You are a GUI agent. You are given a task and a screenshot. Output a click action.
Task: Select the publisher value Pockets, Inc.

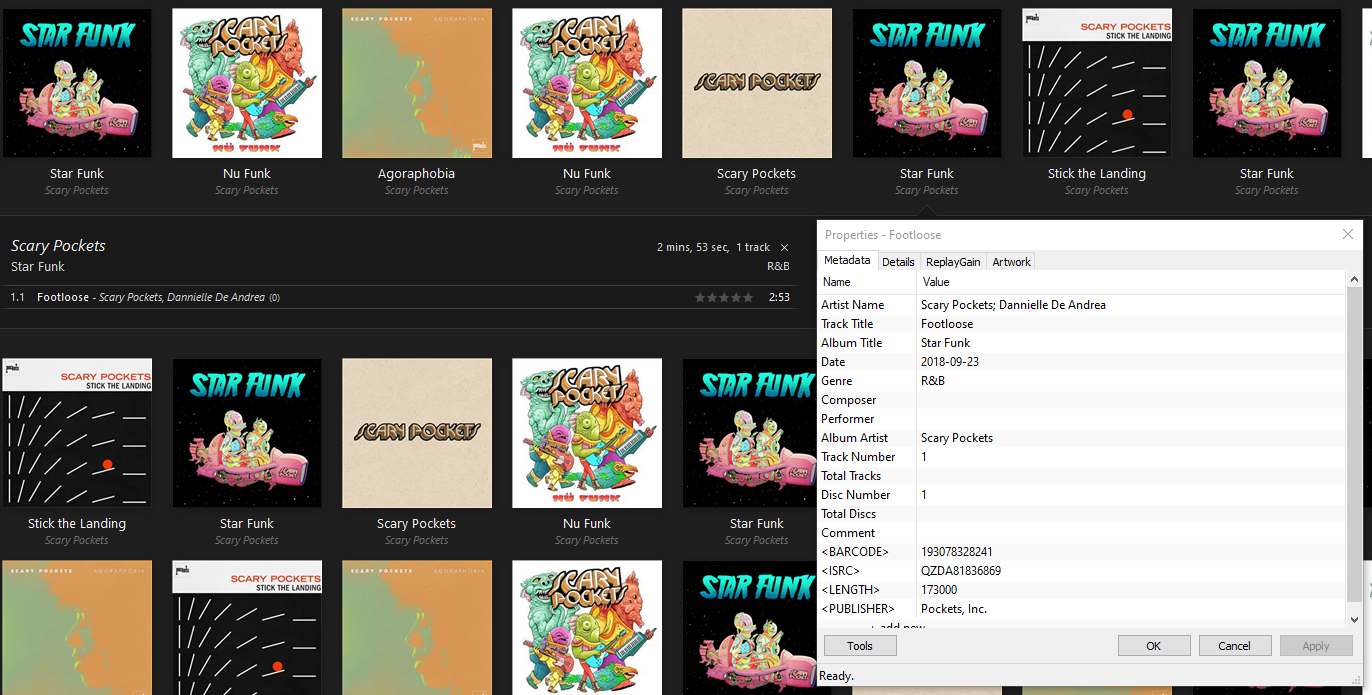click(x=1132, y=609)
